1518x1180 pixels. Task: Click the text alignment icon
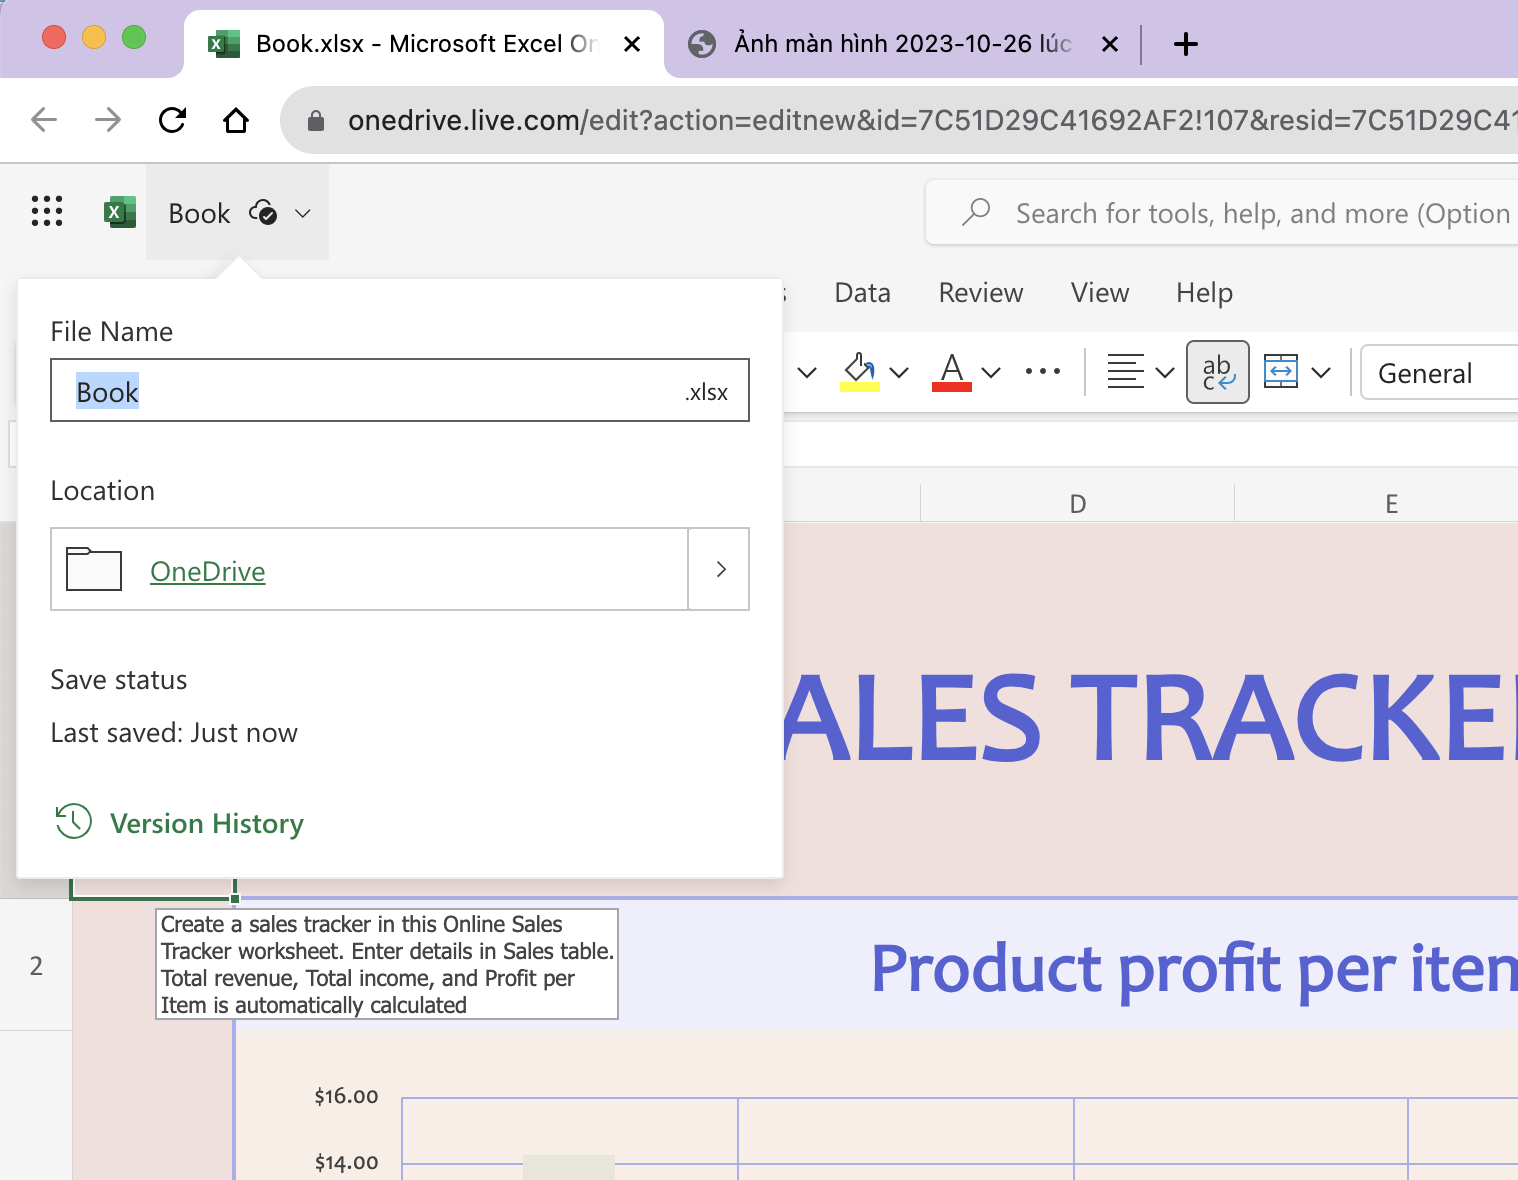(x=1126, y=372)
